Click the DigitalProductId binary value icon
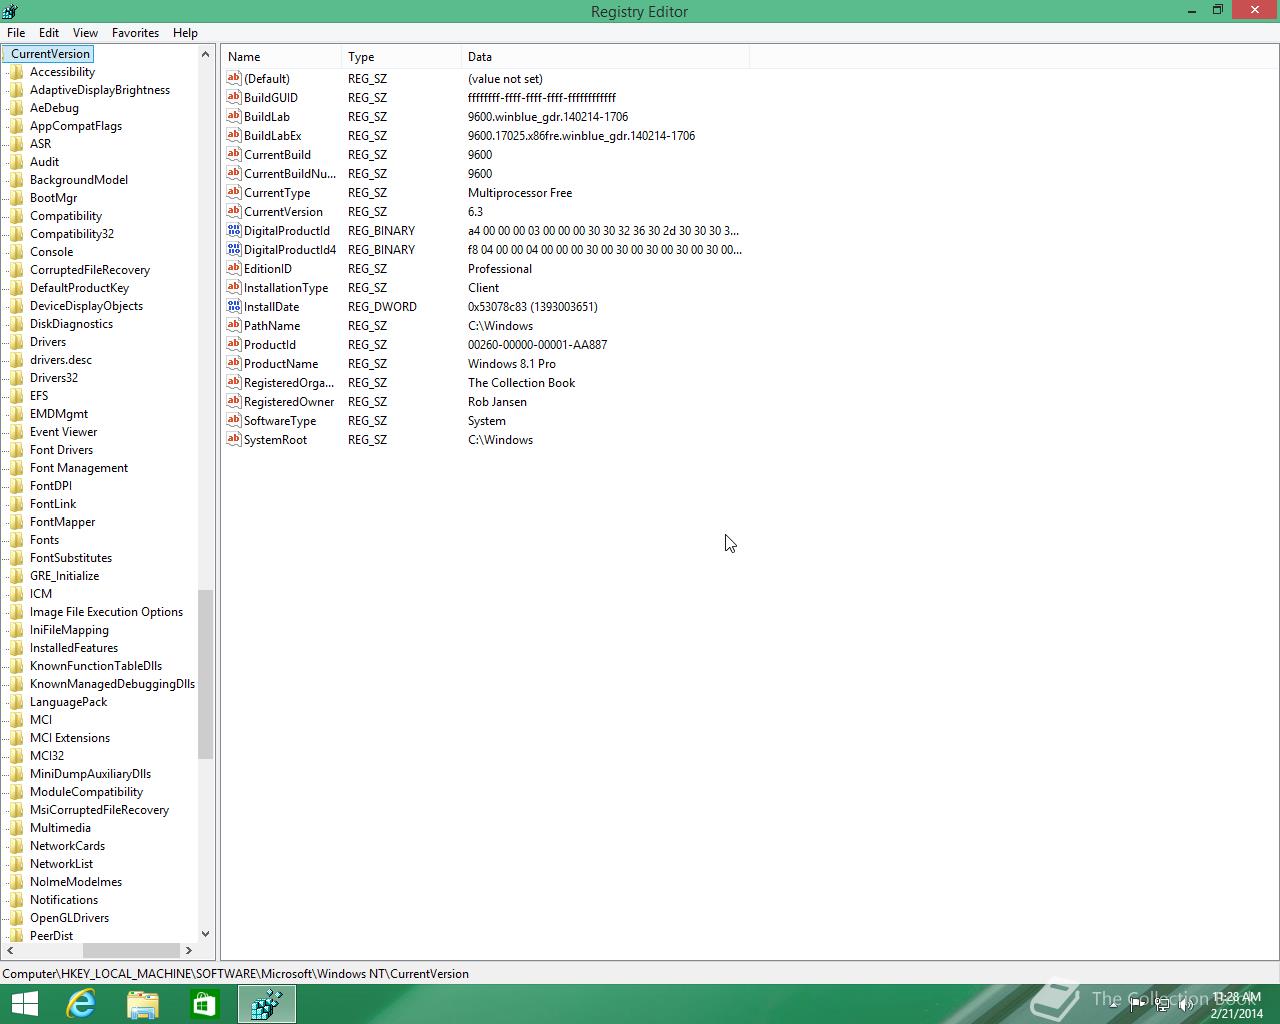 [x=234, y=230]
